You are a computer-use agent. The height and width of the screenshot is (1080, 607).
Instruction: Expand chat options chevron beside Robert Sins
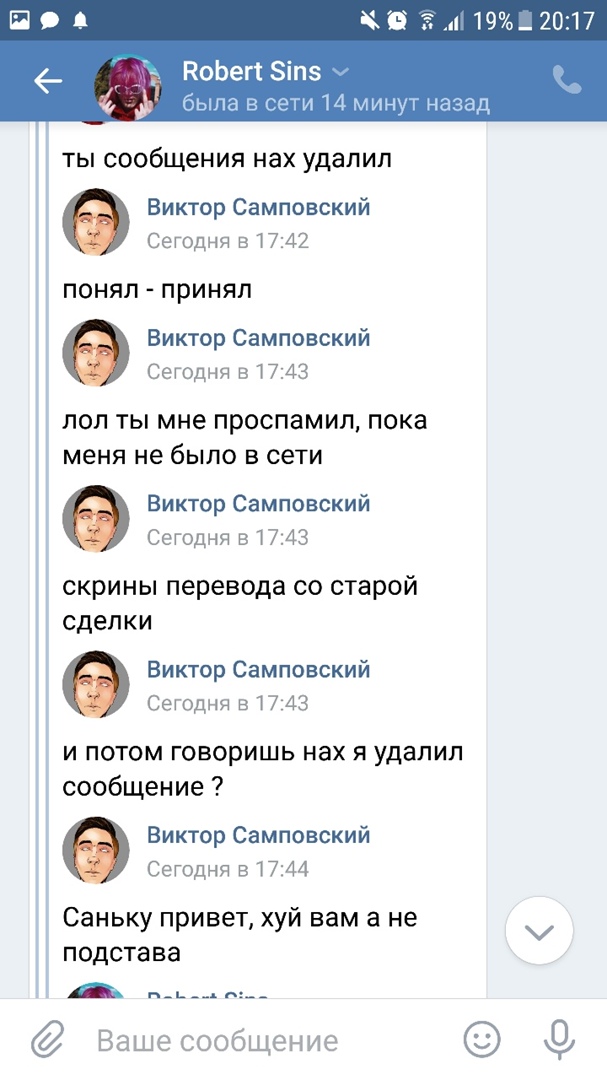click(341, 72)
